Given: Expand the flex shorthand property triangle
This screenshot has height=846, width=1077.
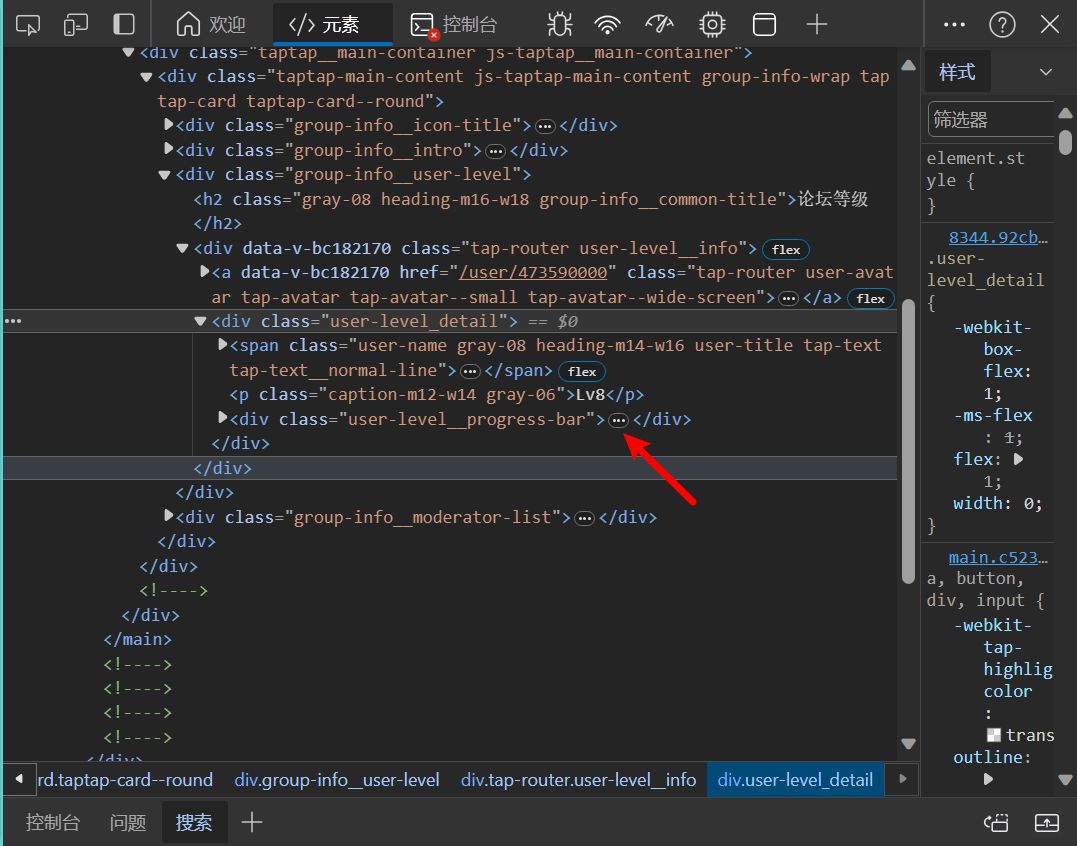Looking at the screenshot, I should pos(1019,459).
